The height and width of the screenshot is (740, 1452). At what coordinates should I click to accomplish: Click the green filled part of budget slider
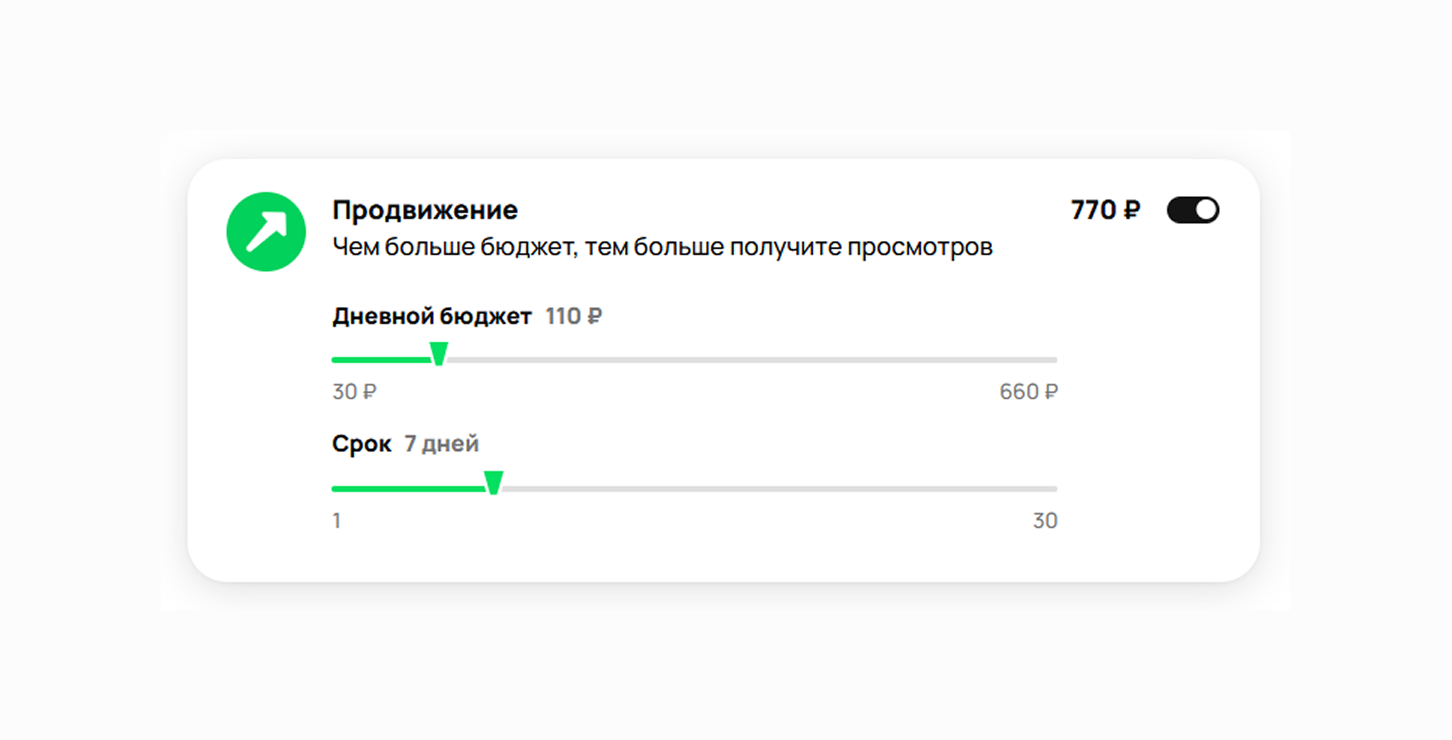(x=381, y=360)
